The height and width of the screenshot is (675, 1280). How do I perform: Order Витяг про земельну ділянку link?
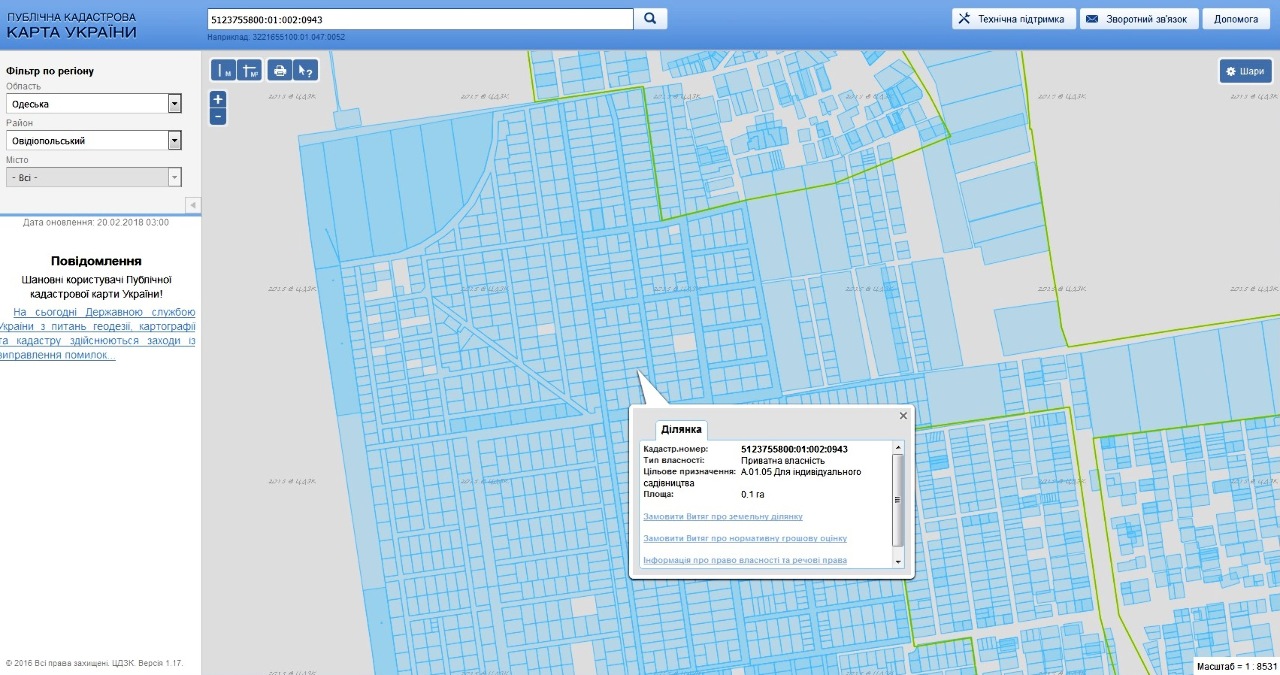(x=723, y=516)
